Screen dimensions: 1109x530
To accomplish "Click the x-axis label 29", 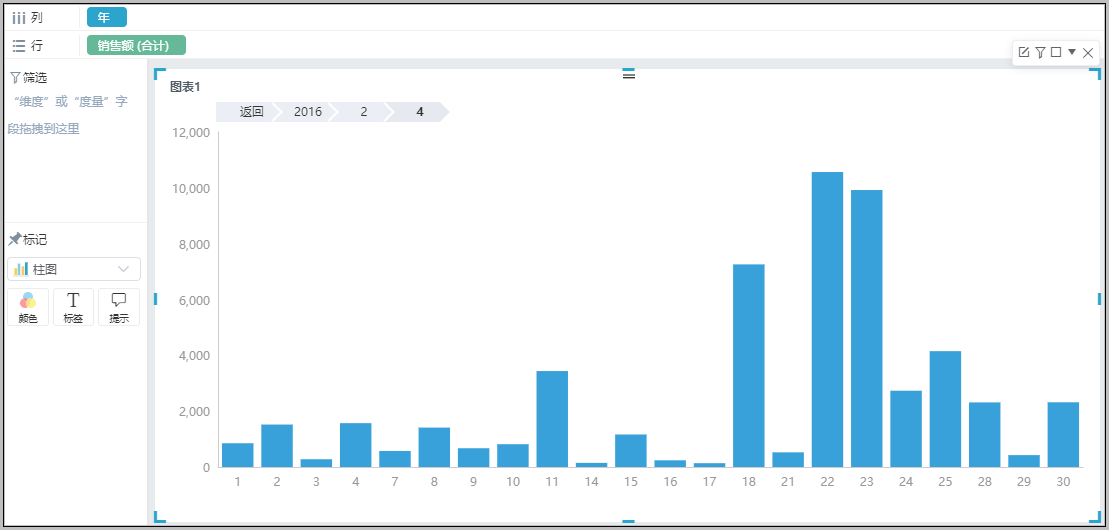I will pos(1023,482).
